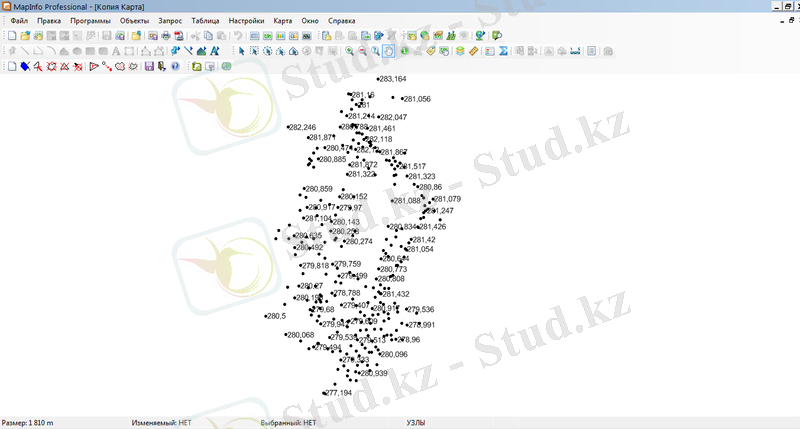Open the Change View zoom dialog icon
This screenshot has height=429, width=800.
(x=376, y=51)
